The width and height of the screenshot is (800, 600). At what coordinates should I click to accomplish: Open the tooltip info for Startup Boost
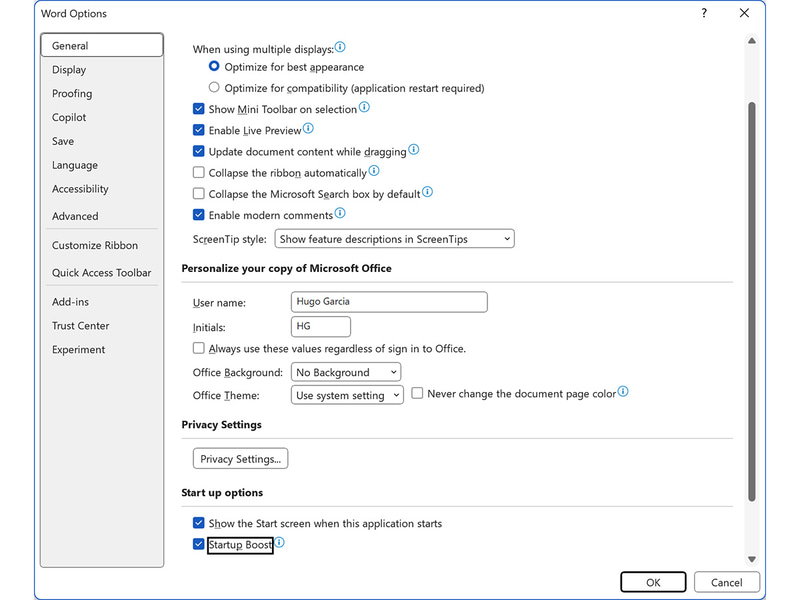click(279, 542)
